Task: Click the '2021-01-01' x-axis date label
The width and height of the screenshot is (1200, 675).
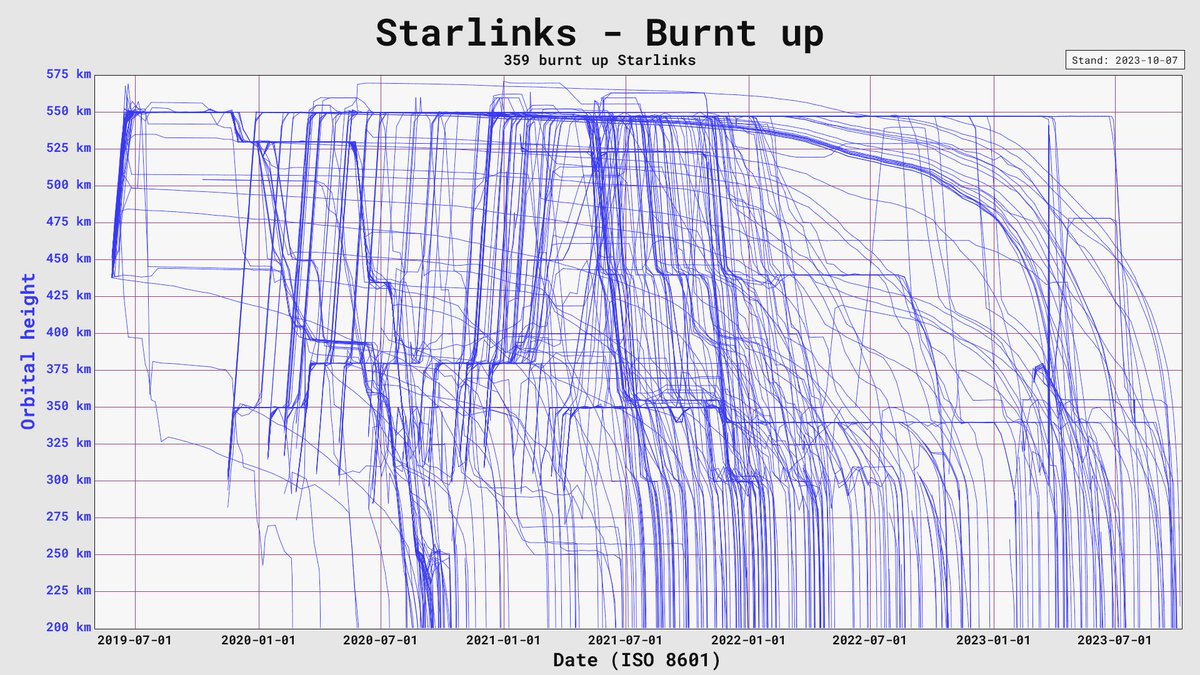Action: pyautogui.click(x=505, y=640)
